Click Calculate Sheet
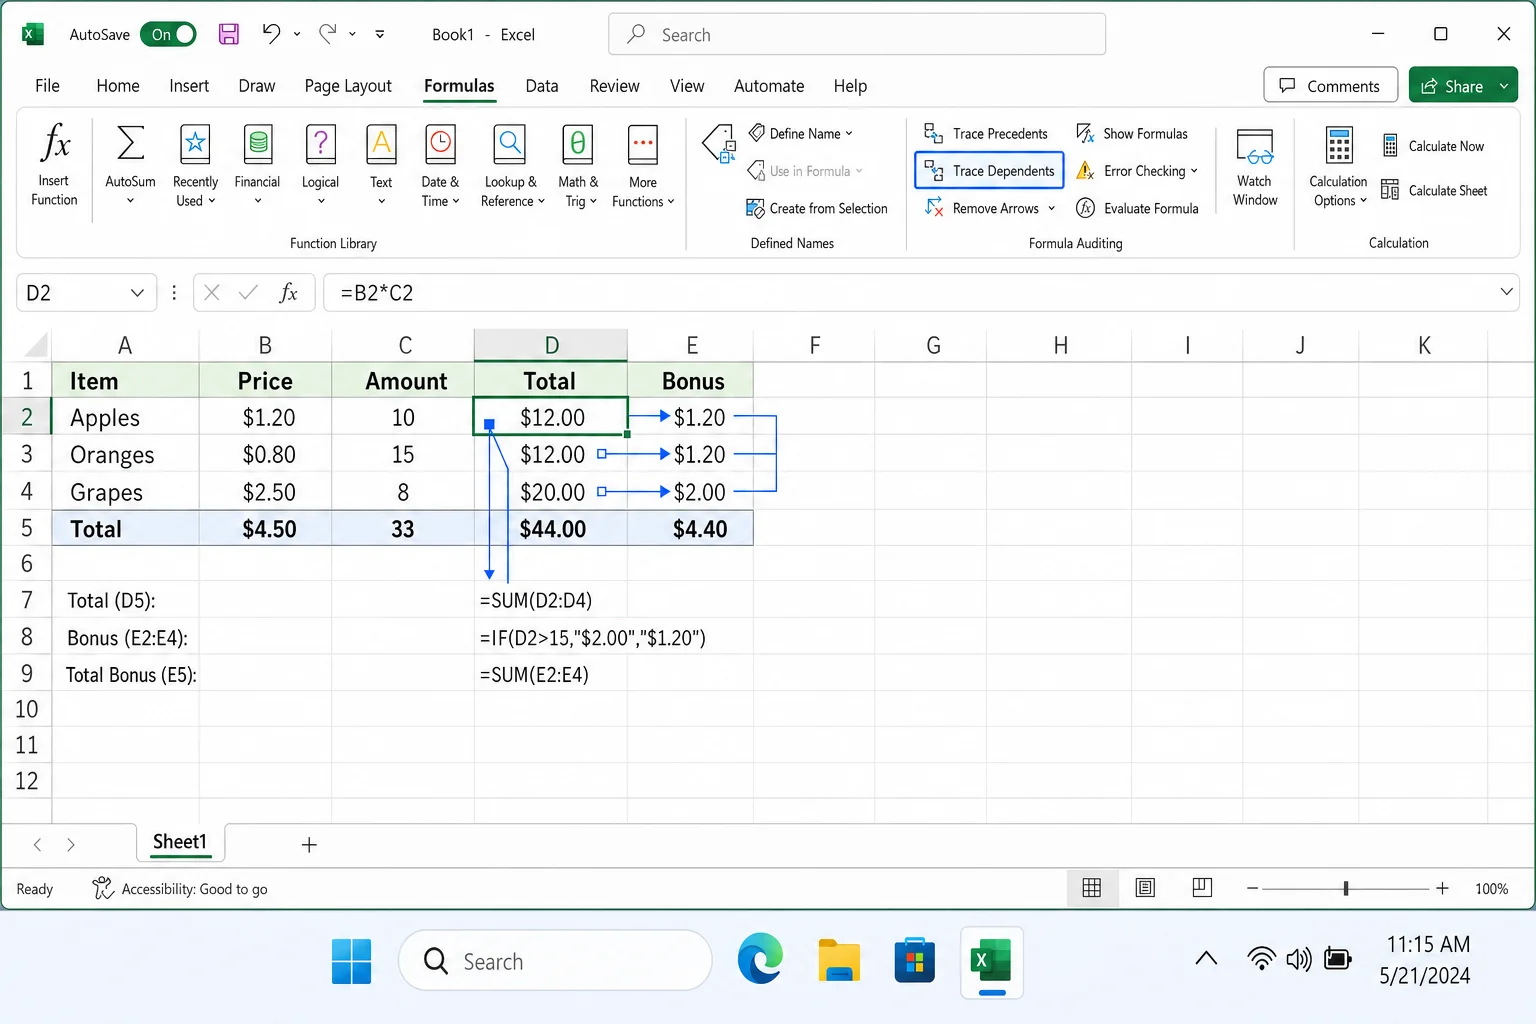This screenshot has height=1024, width=1536. coord(1434,190)
